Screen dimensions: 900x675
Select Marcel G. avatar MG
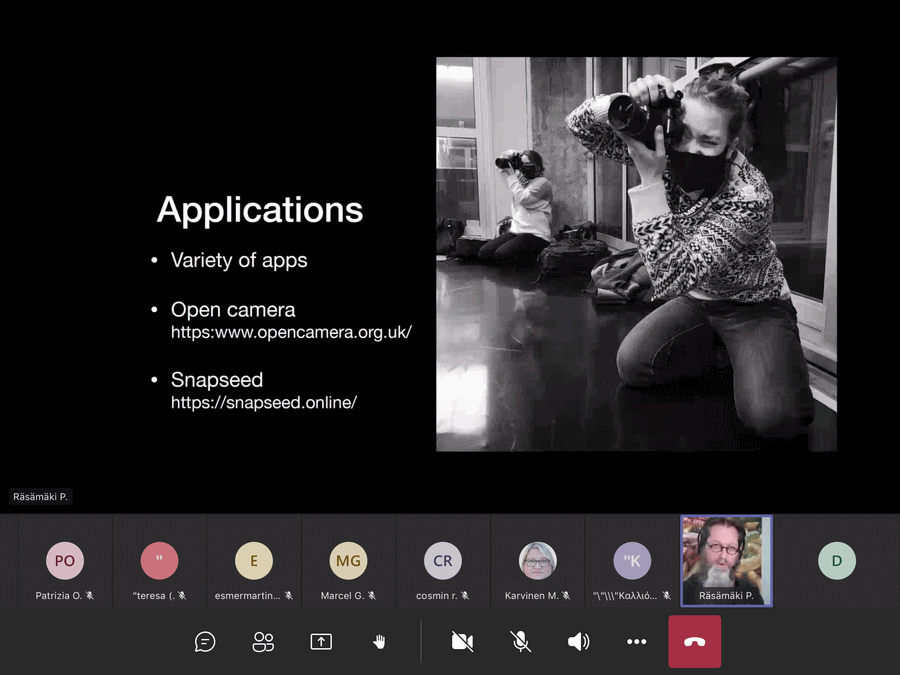(x=348, y=561)
